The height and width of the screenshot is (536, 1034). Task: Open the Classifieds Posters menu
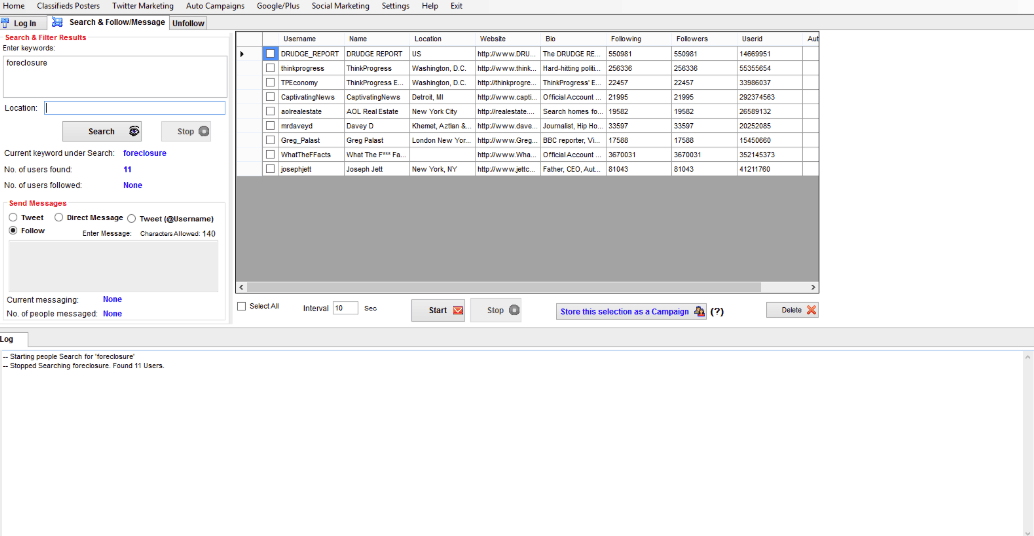pyautogui.click(x=68, y=6)
